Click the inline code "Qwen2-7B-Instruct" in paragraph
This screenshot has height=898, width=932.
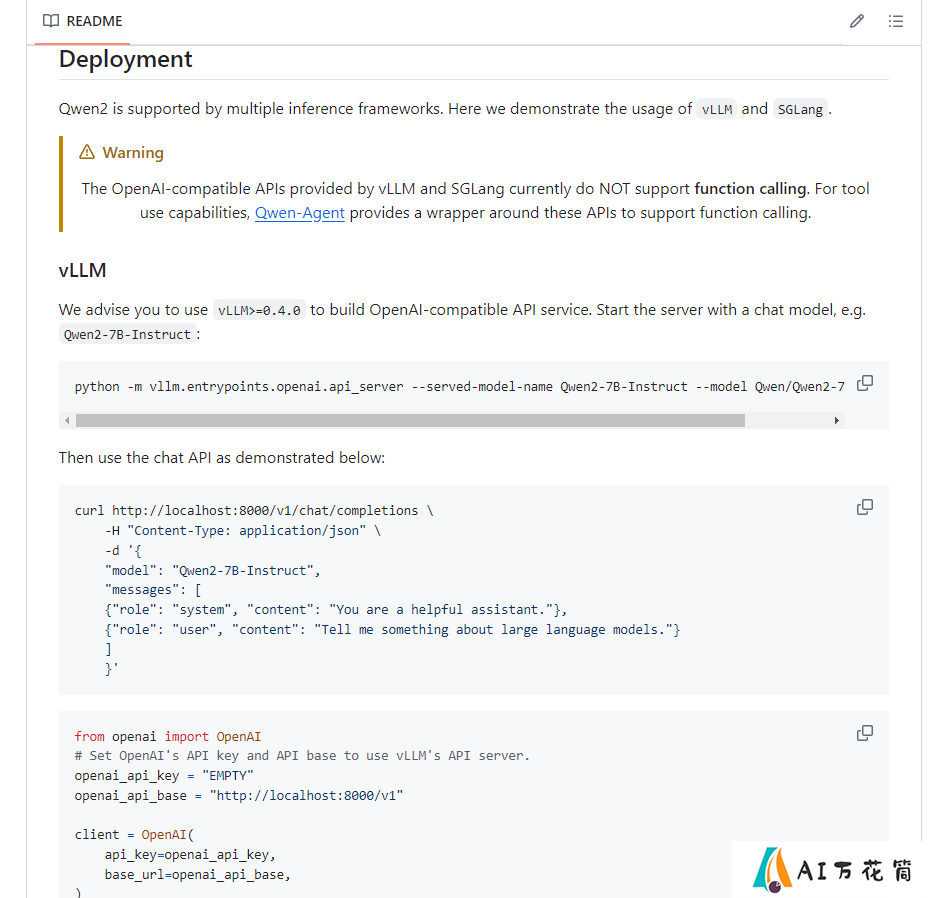point(127,335)
